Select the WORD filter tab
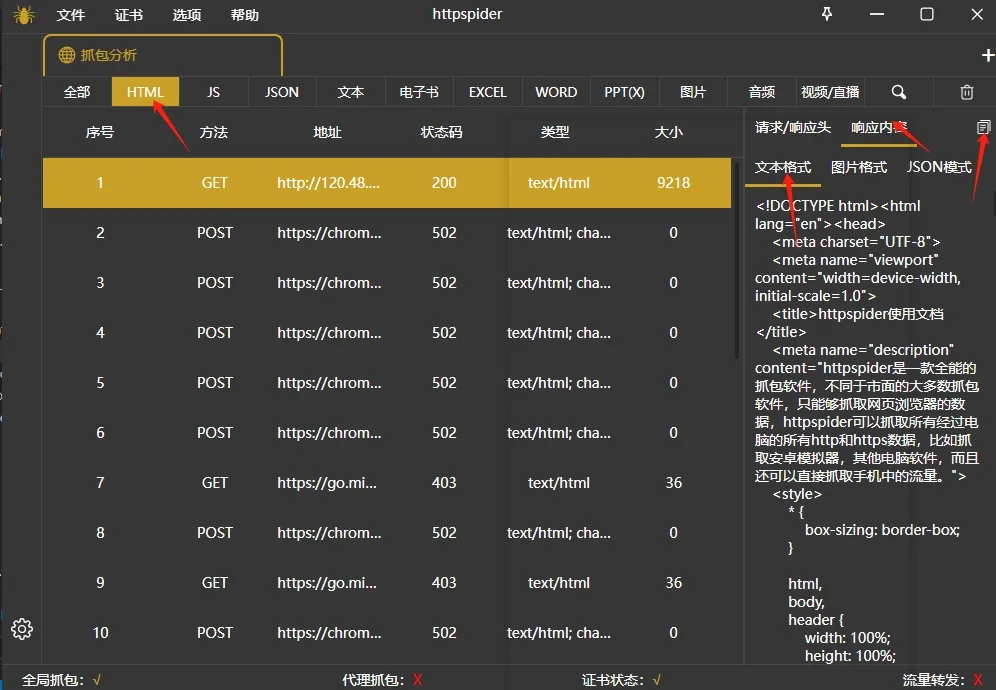Screen dimensions: 996x690 coord(556,92)
